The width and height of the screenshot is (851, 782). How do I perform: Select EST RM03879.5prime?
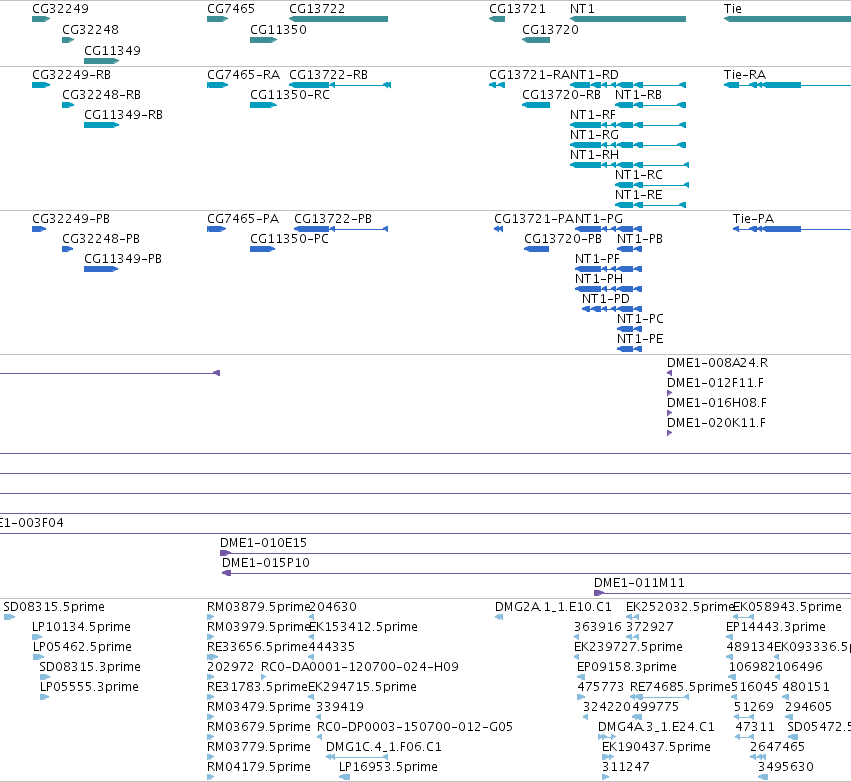[258, 607]
